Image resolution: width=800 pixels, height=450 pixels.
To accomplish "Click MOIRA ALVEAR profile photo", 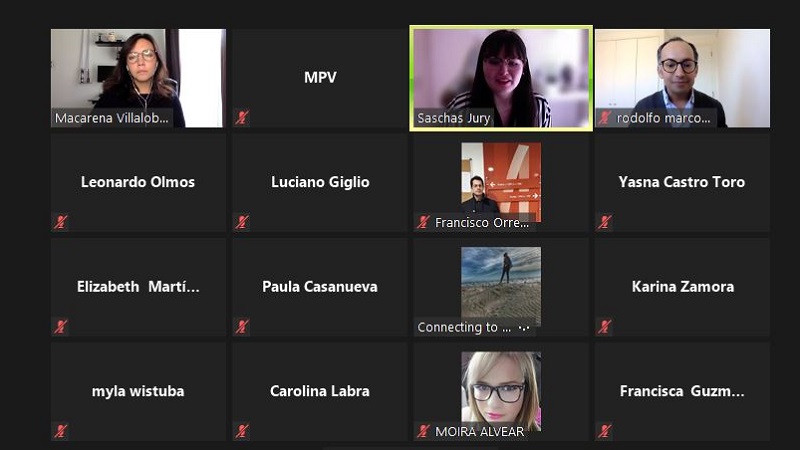I will 501,389.
